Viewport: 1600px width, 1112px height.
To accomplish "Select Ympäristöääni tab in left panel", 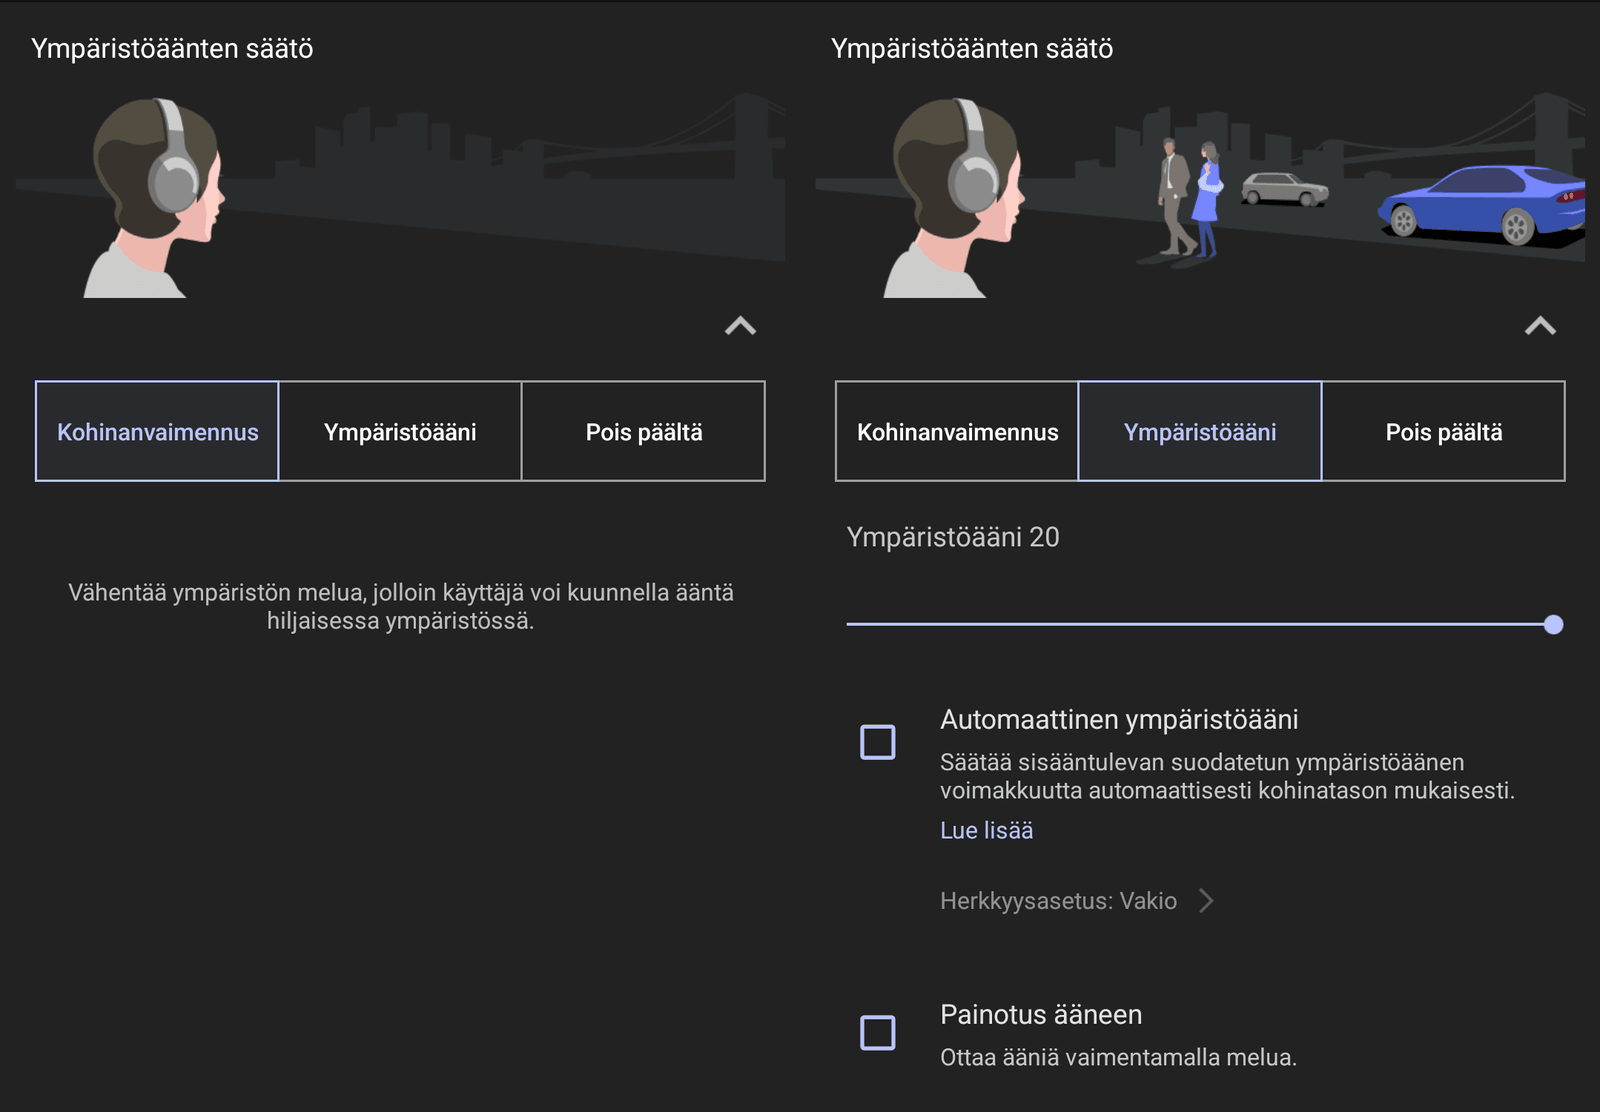I will (400, 432).
